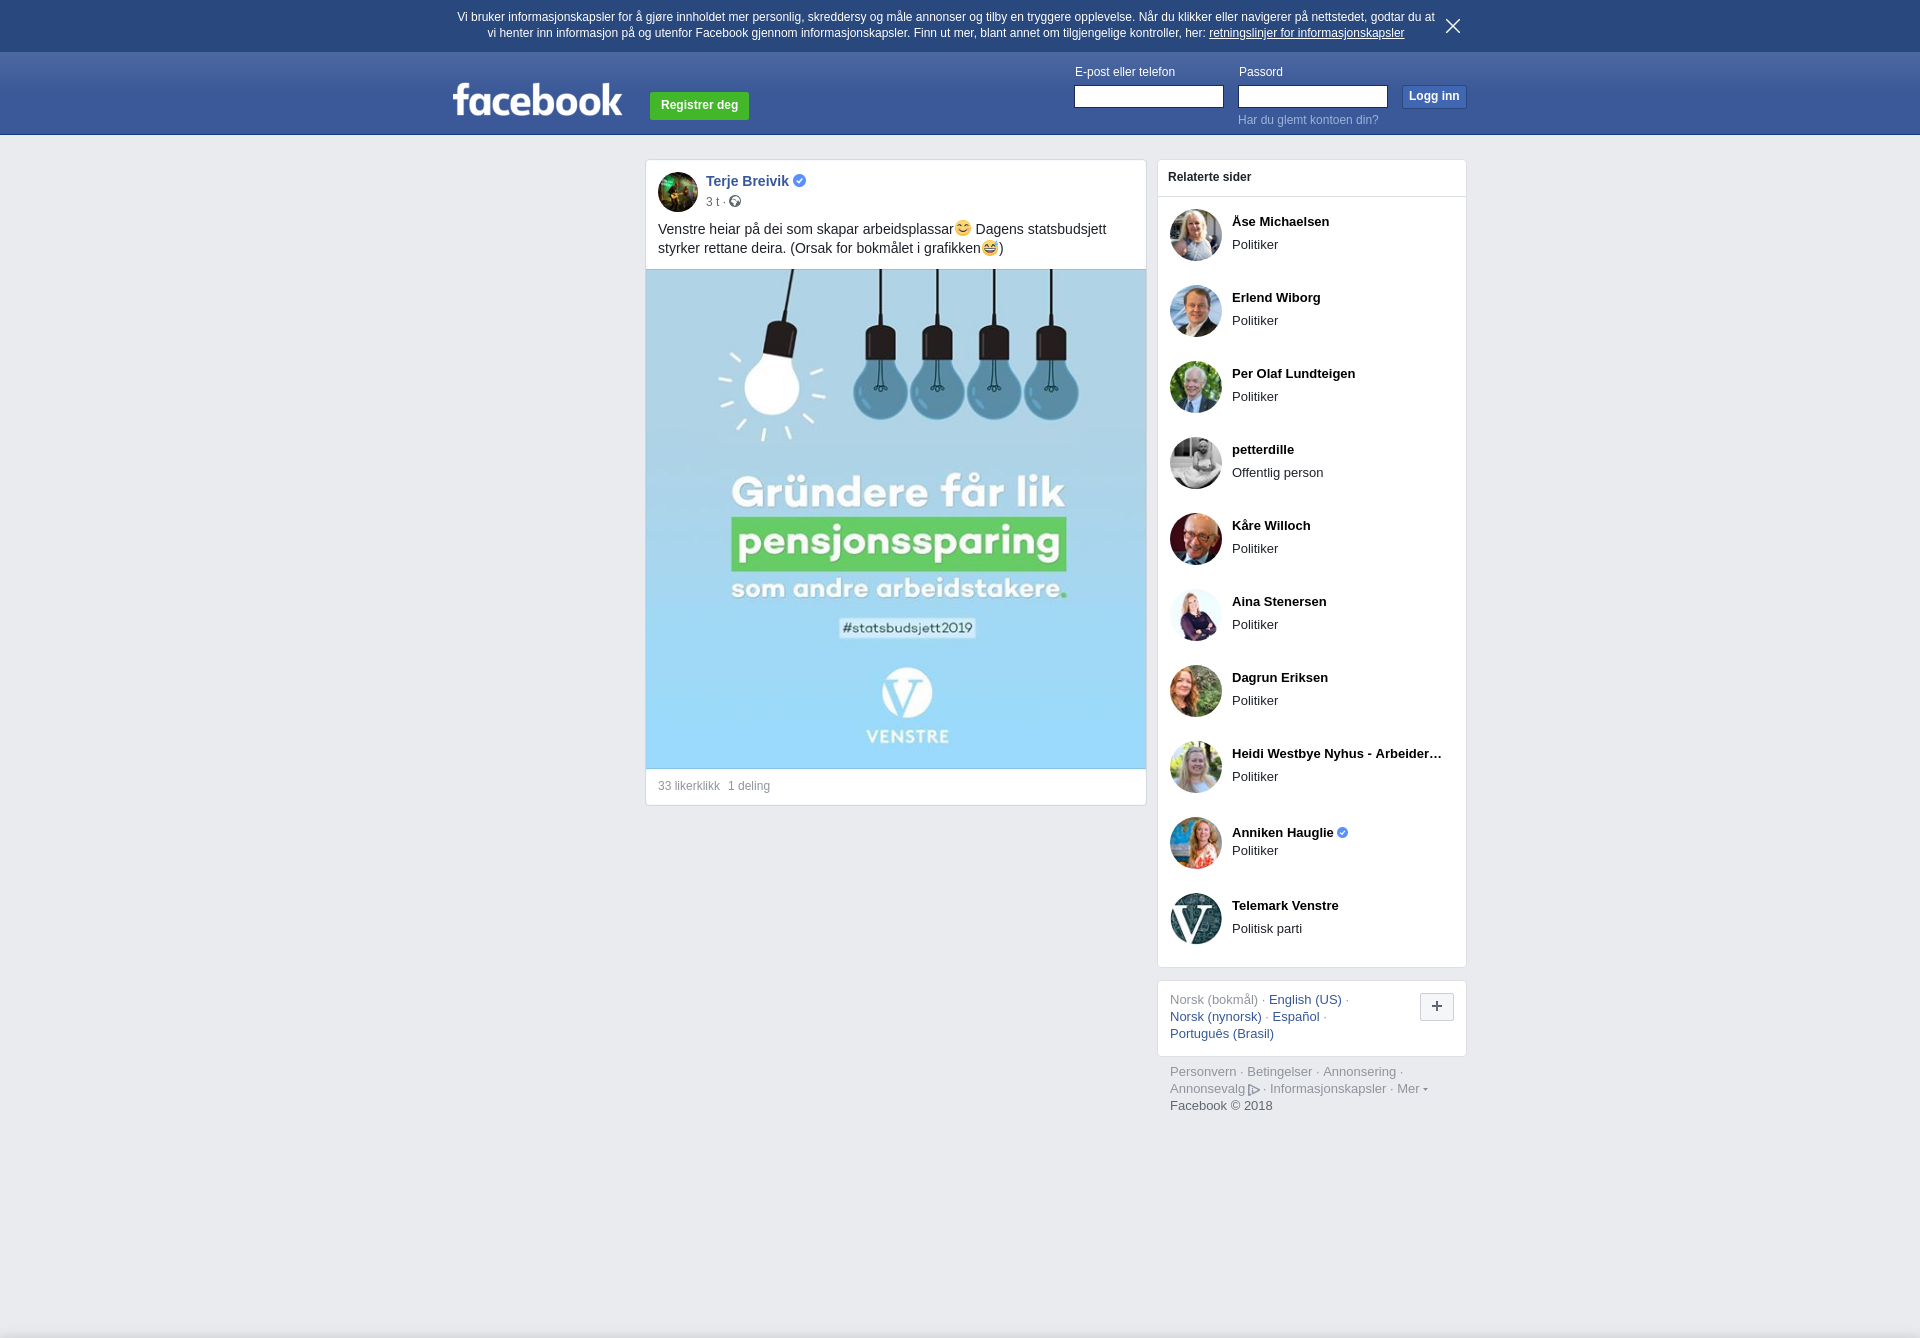Open the Per Olaf Lundteigen page name
Screen dimensions: 1920x1338
click(1293, 374)
